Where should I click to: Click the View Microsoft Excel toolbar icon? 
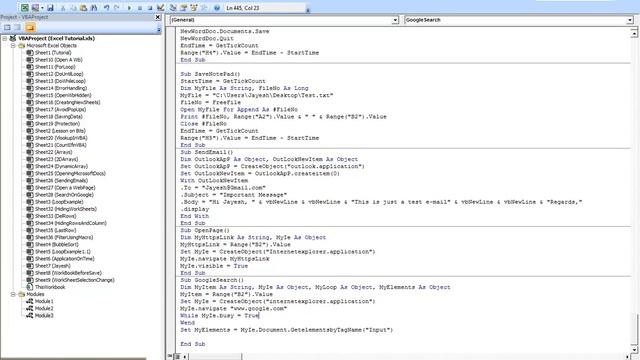(25, 8)
